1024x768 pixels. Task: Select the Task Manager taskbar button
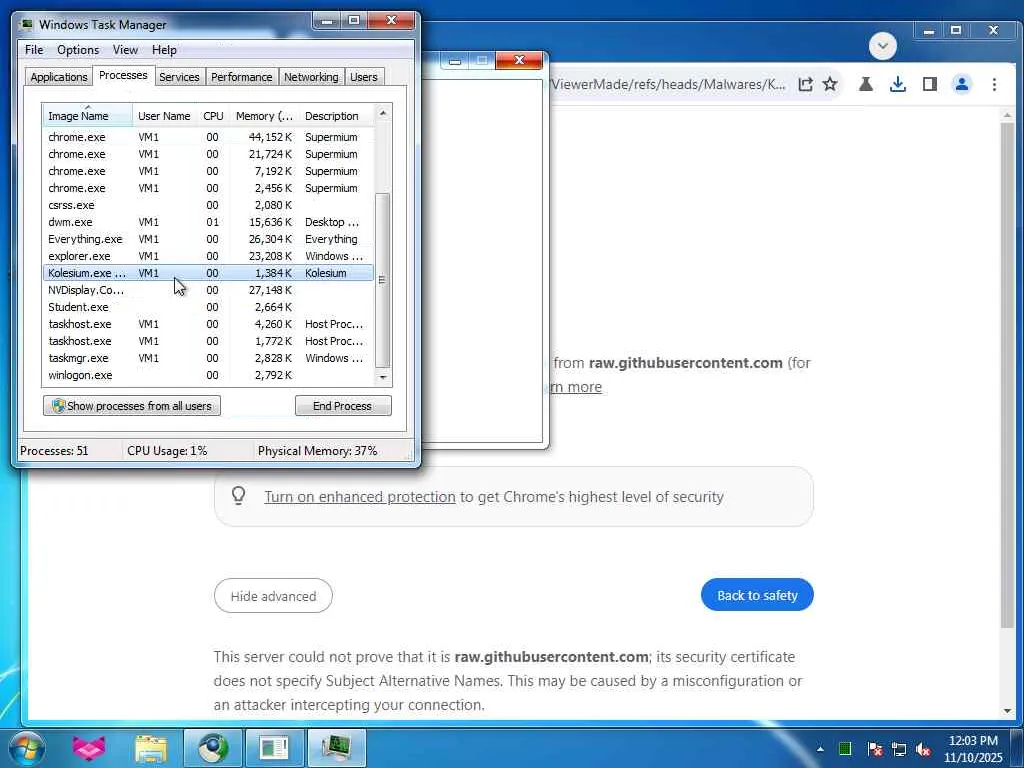point(336,748)
